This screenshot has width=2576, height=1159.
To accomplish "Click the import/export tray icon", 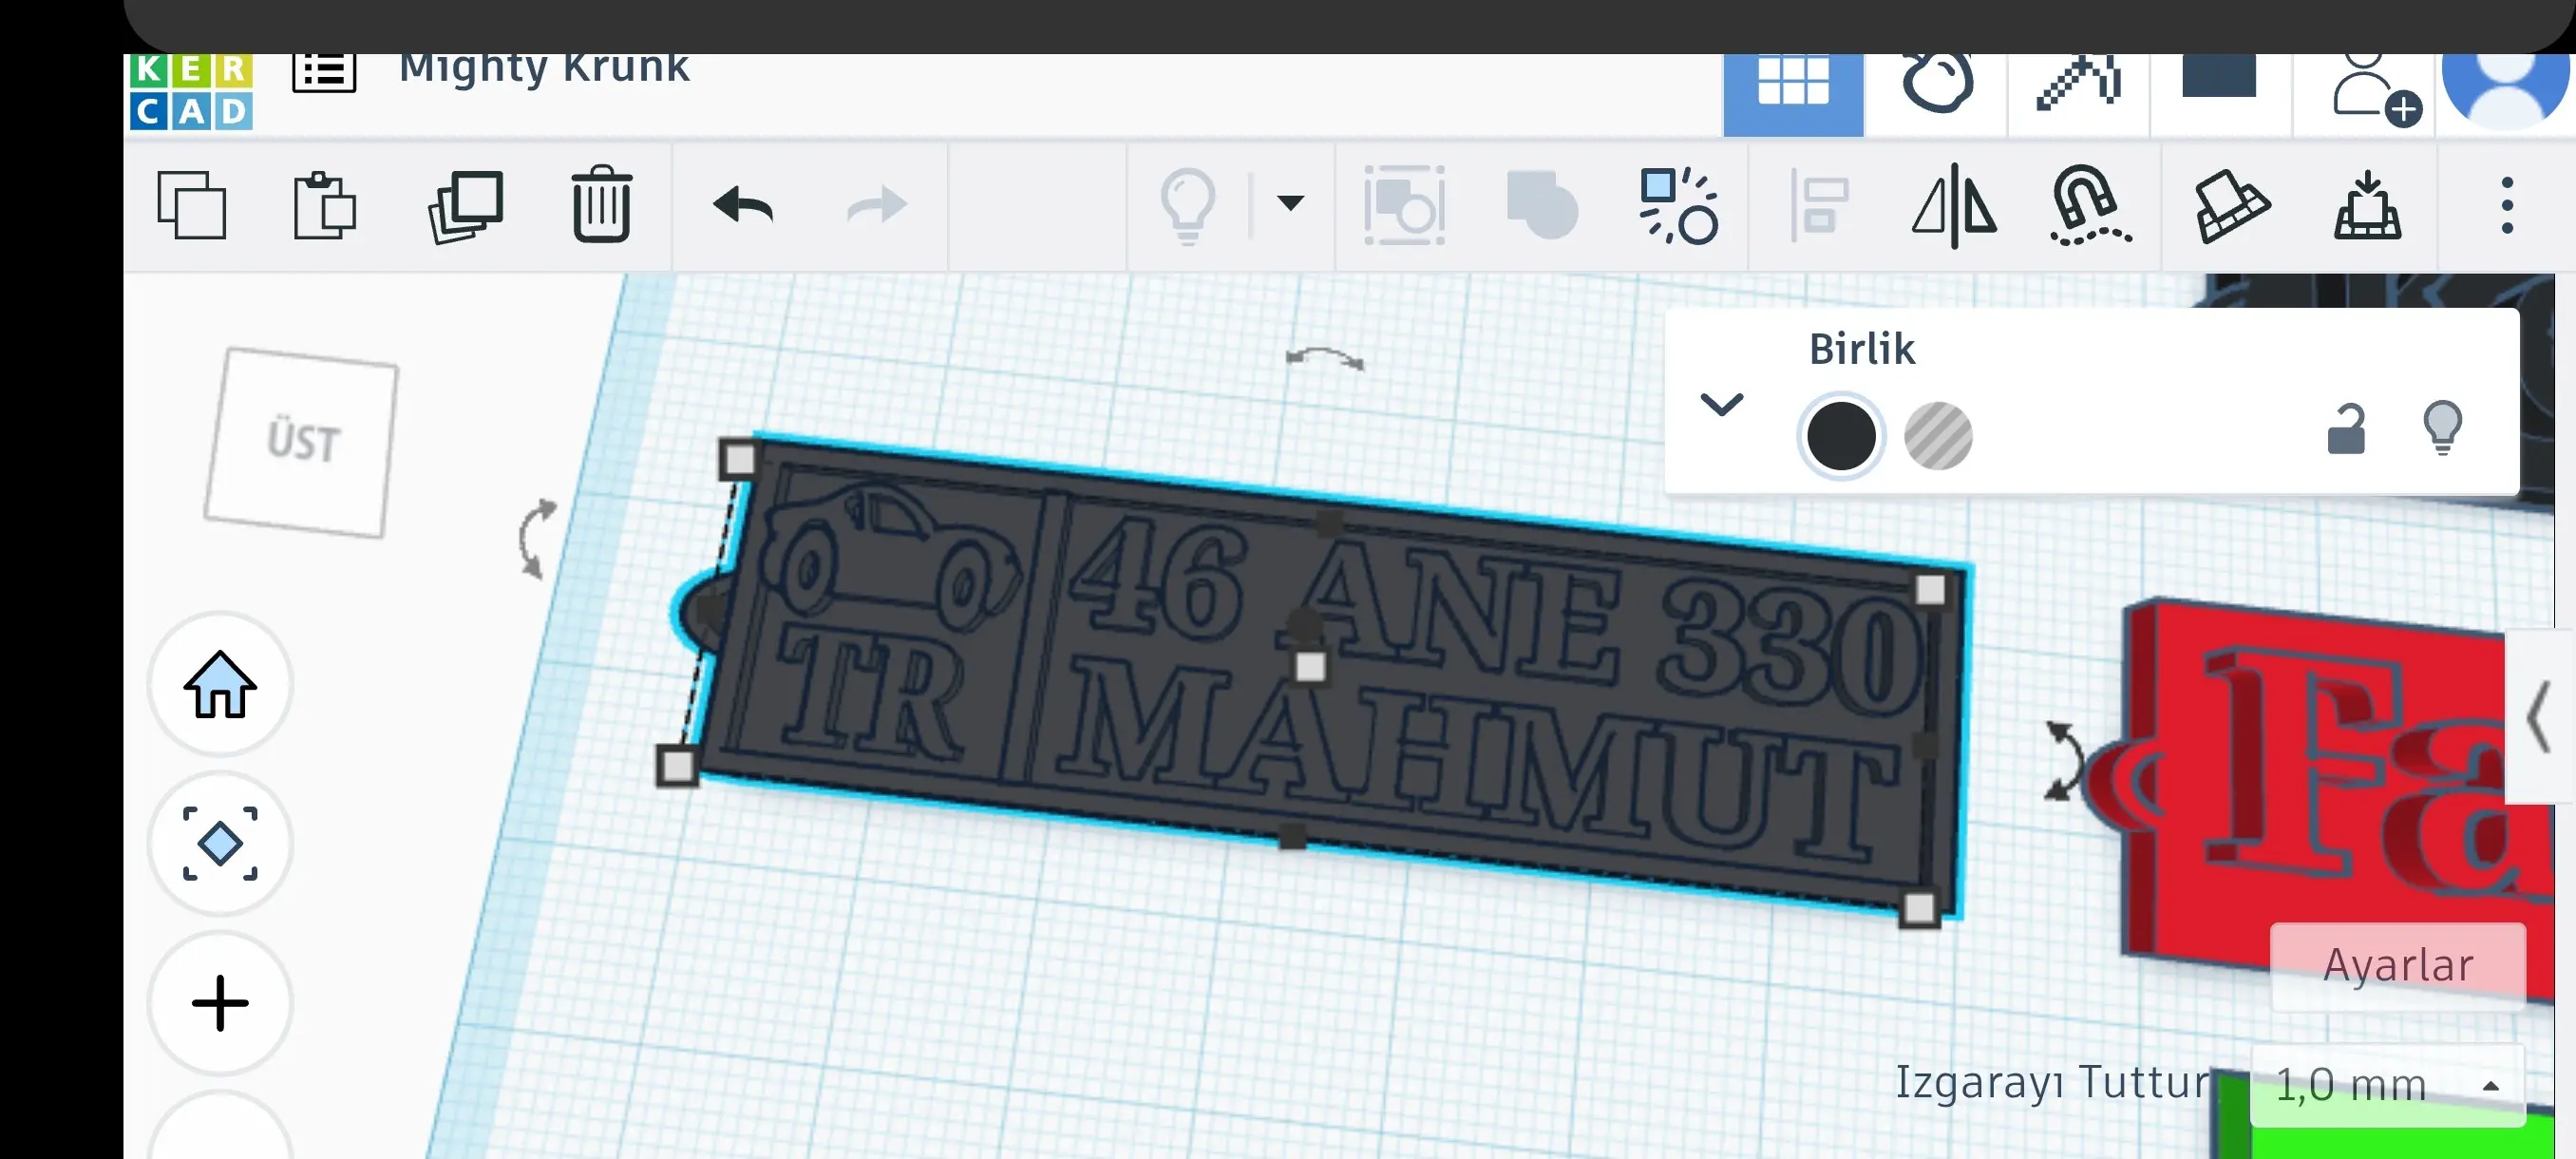I will tap(2367, 206).
